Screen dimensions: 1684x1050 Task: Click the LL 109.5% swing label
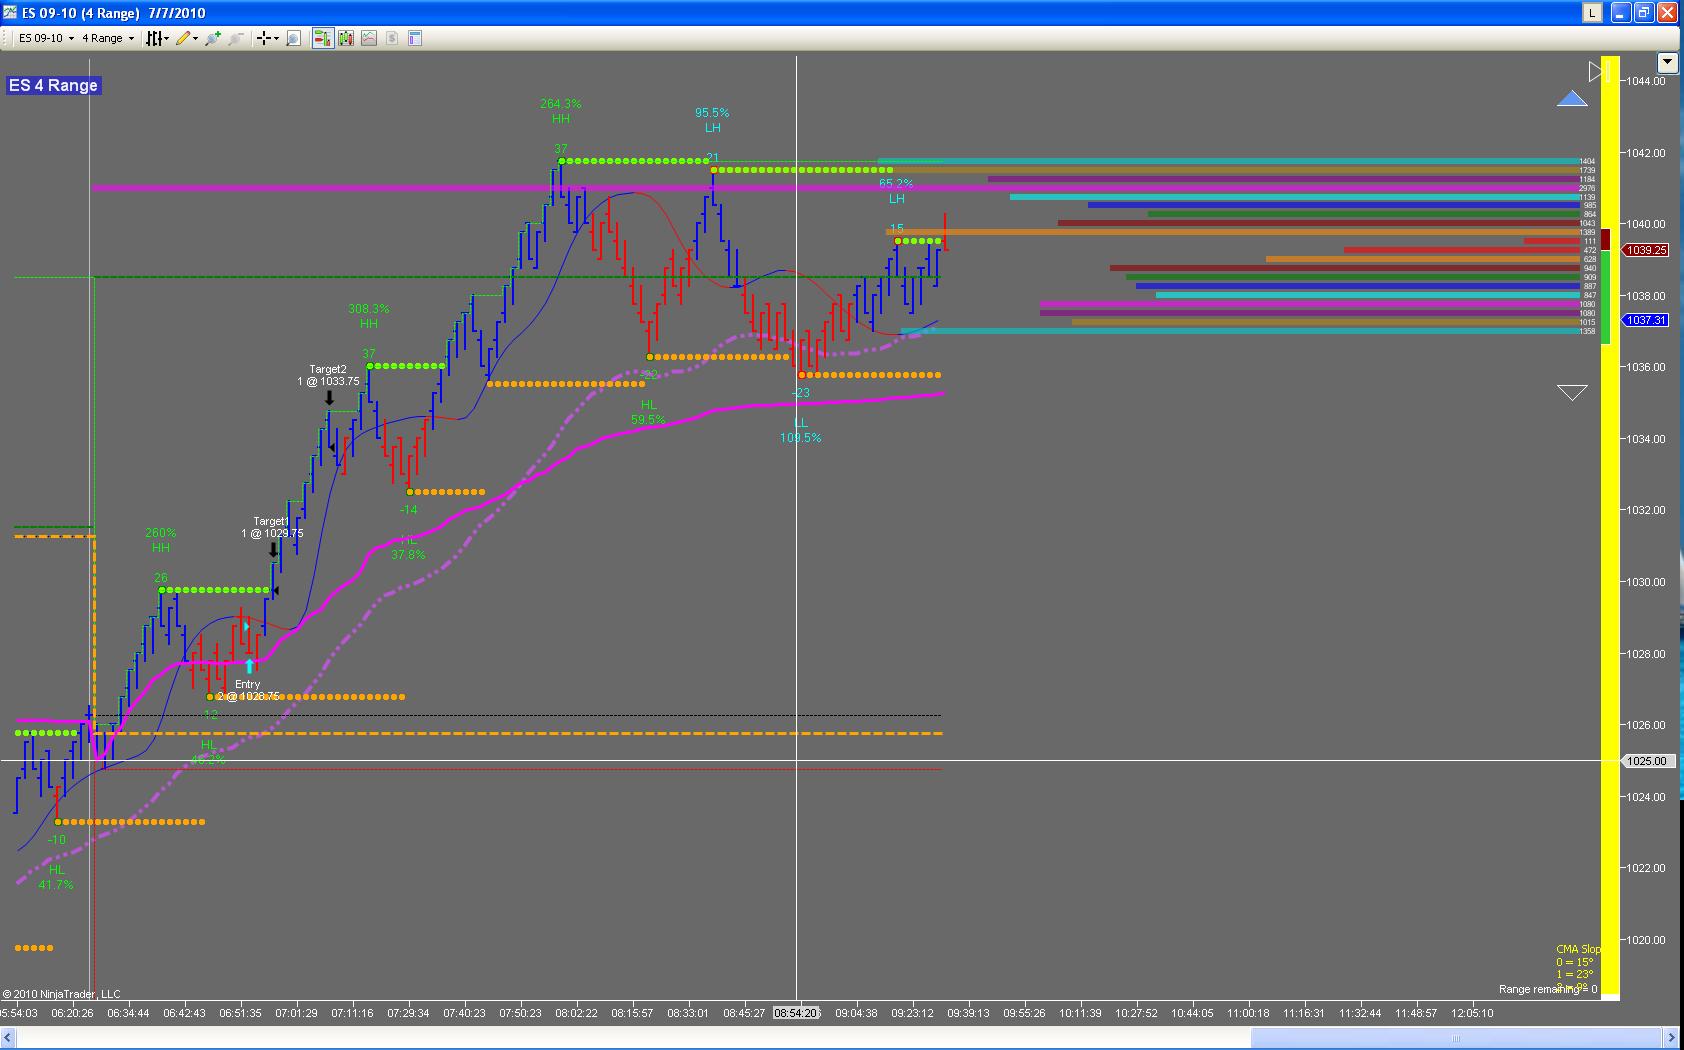800,430
